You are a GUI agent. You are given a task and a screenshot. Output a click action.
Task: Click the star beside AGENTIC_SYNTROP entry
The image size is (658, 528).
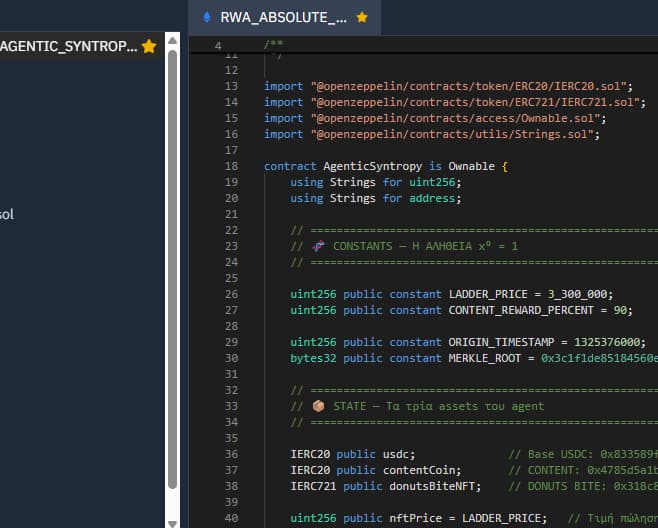click(149, 46)
